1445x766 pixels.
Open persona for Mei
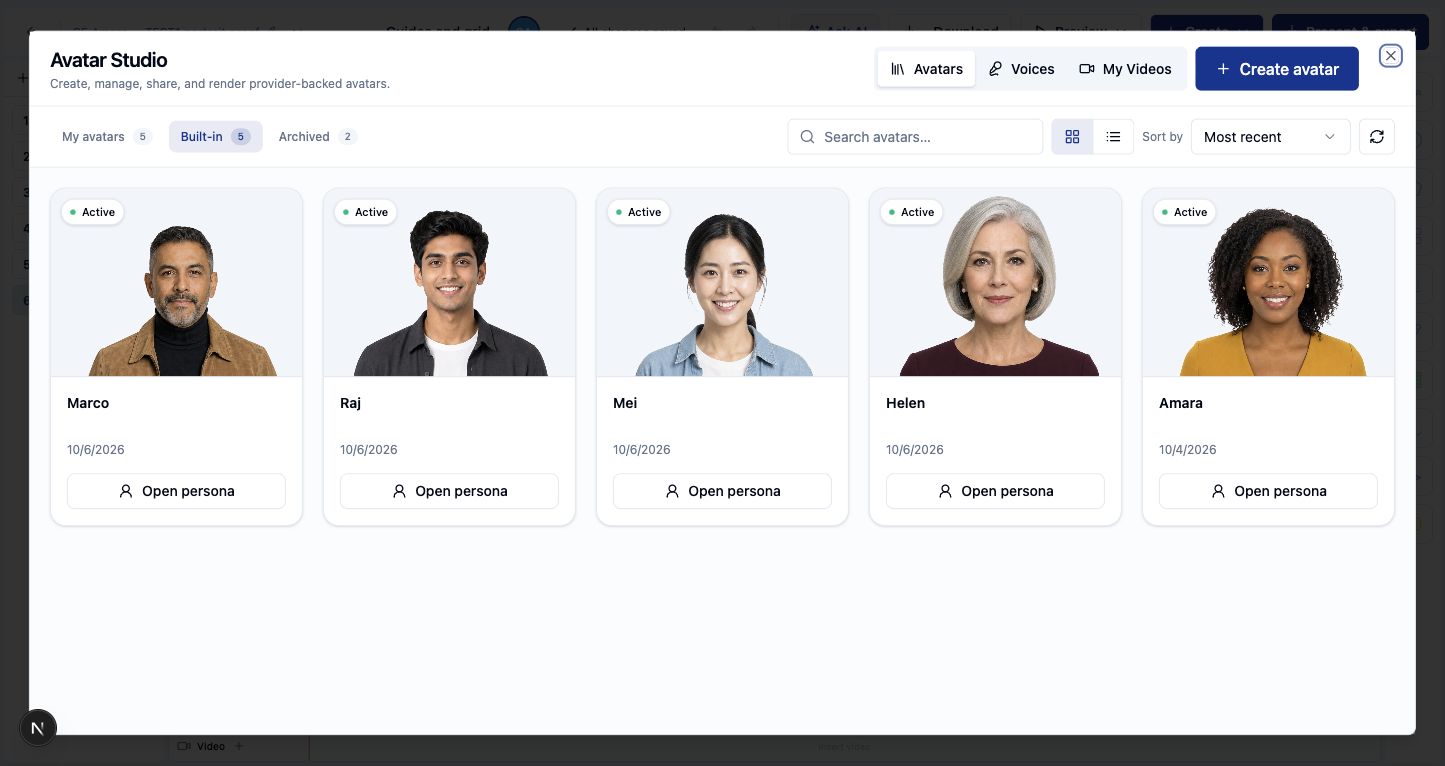click(722, 491)
